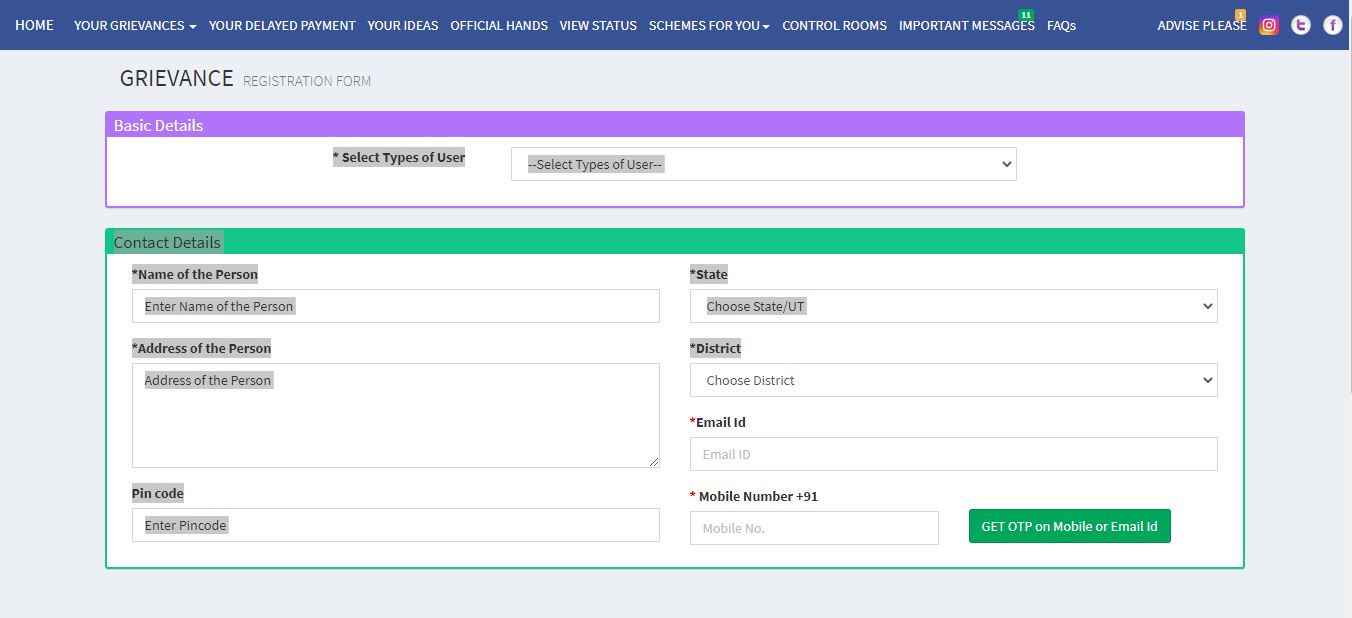This screenshot has width=1352, height=618.
Task: Navigate to CONTROL ROOMS
Action: [834, 25]
